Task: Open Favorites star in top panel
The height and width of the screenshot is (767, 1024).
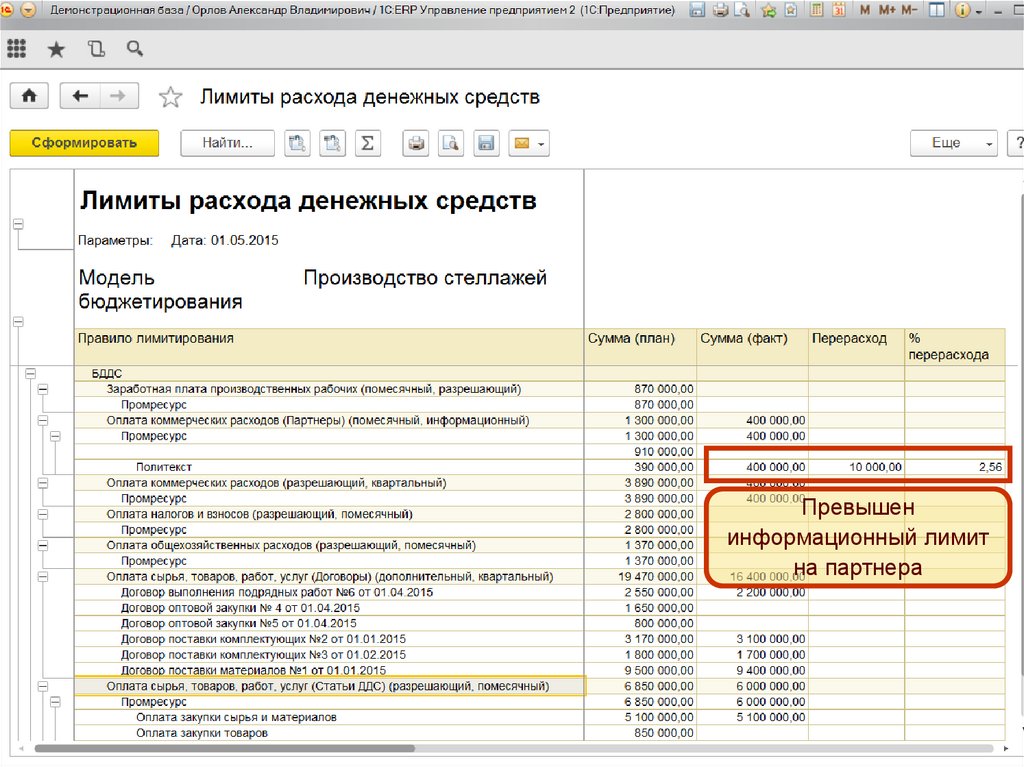Action: click(x=56, y=49)
